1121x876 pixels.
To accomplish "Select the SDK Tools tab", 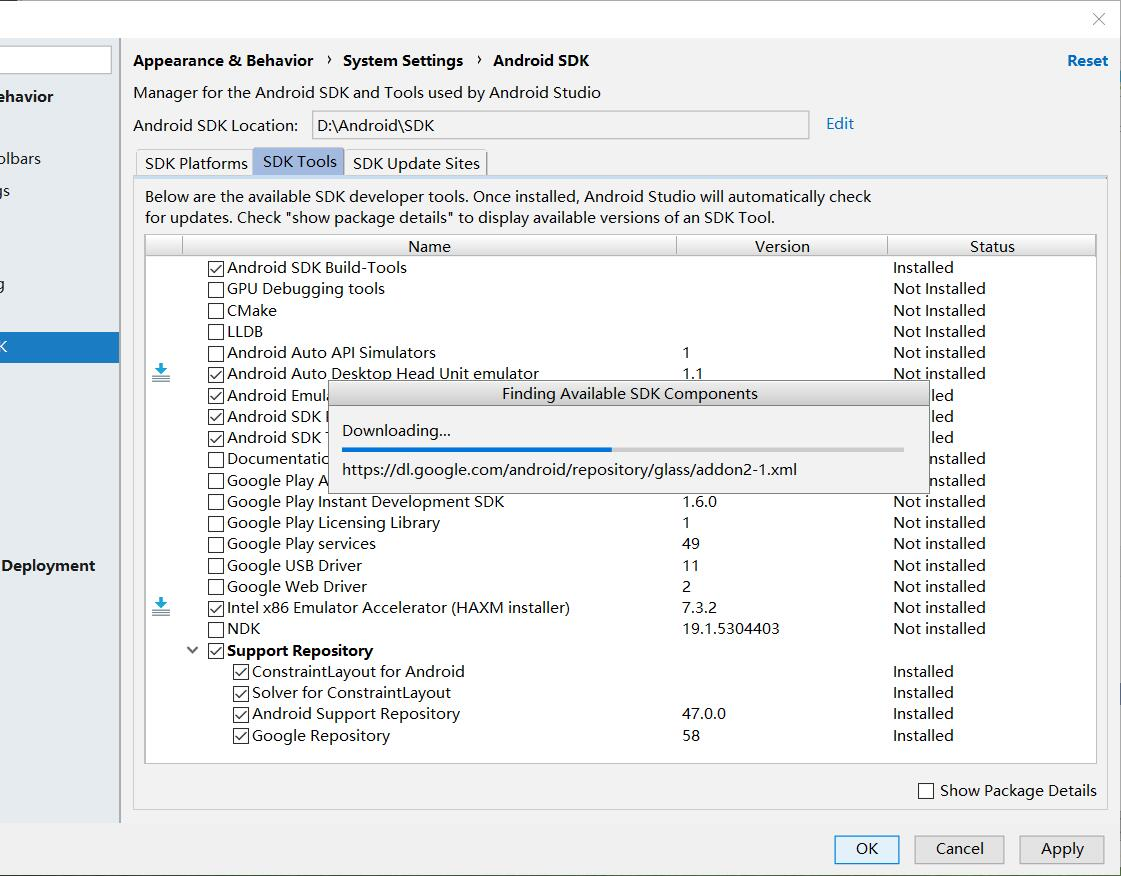I will point(299,162).
